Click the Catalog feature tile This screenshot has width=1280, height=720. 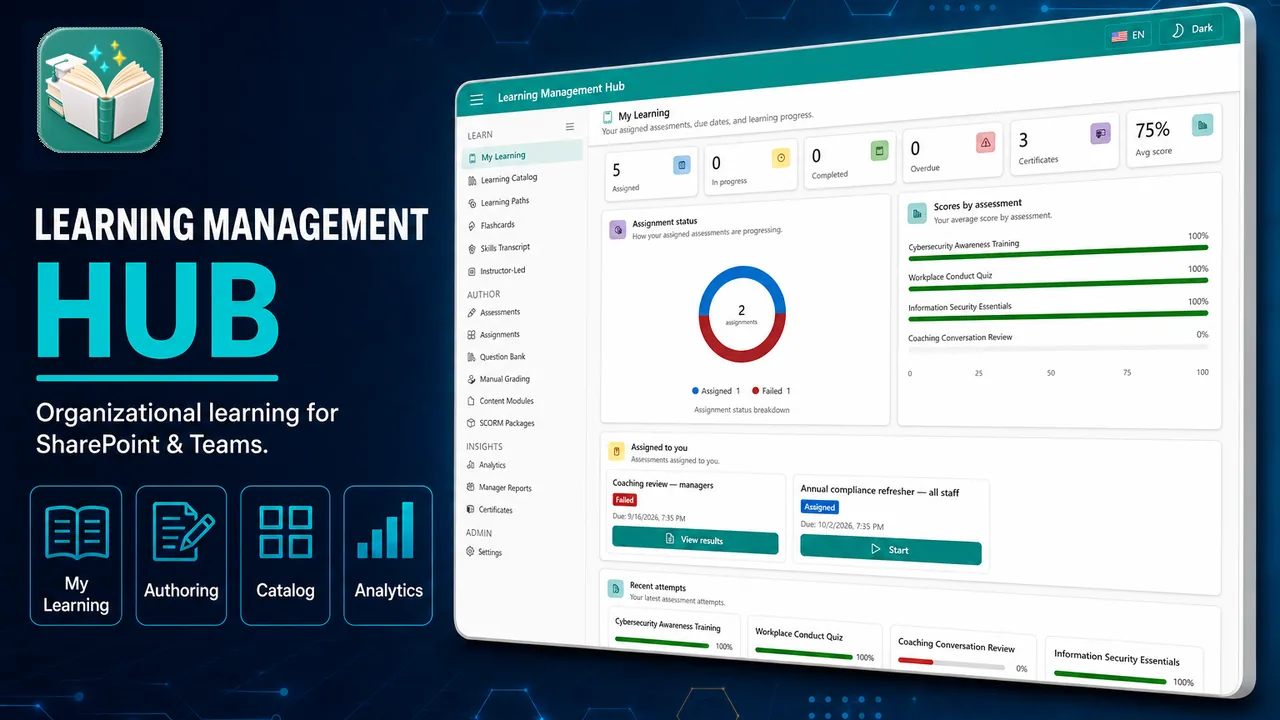point(285,555)
